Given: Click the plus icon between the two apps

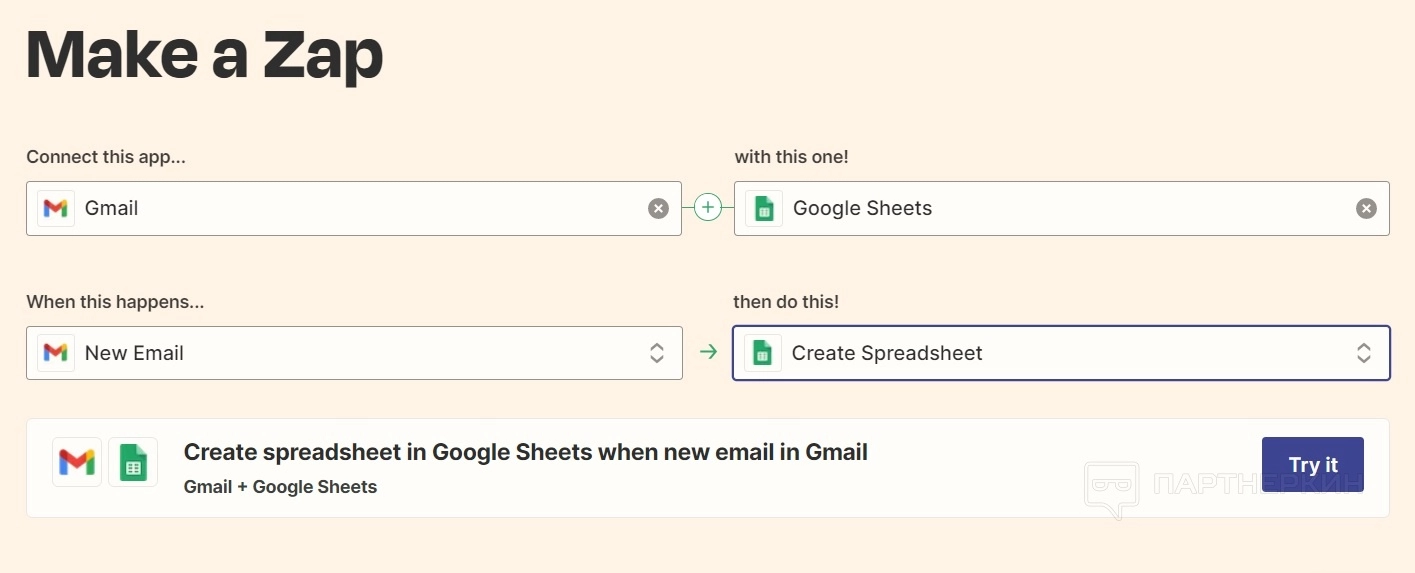Looking at the screenshot, I should coord(708,208).
